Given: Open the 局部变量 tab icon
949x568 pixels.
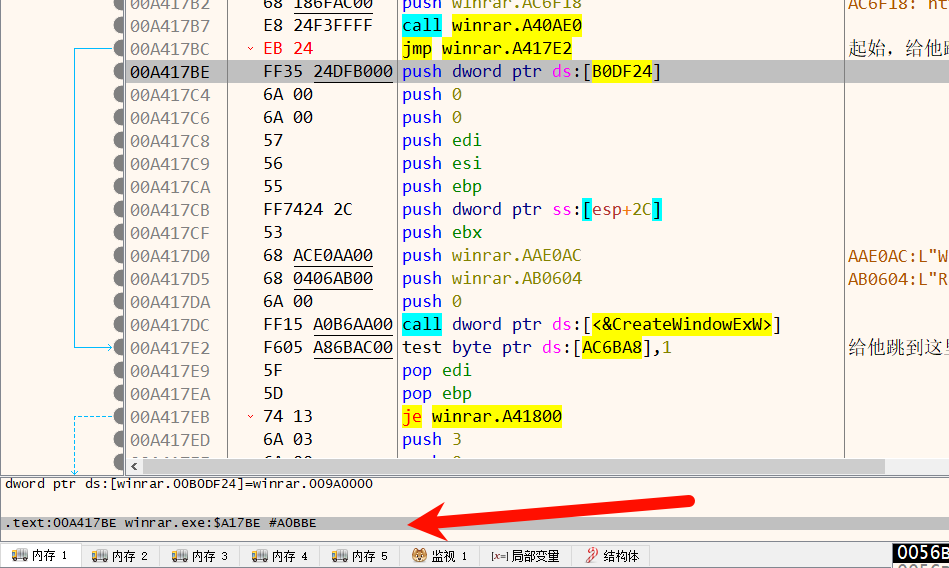Looking at the screenshot, I should (499, 556).
